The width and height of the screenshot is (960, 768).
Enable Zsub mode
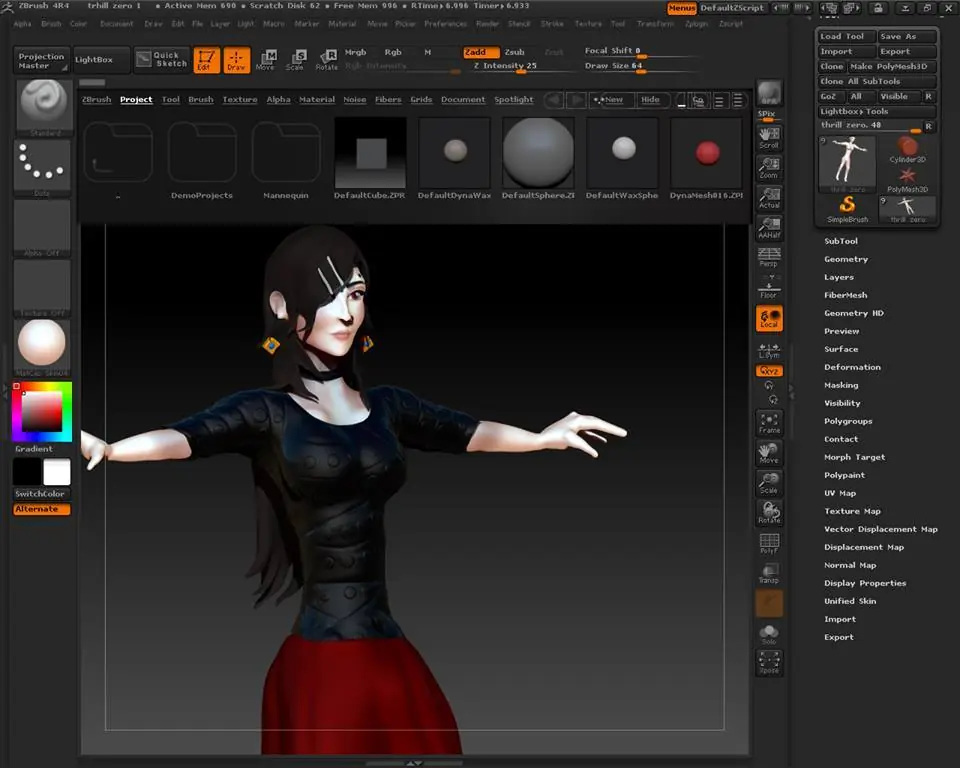point(514,52)
